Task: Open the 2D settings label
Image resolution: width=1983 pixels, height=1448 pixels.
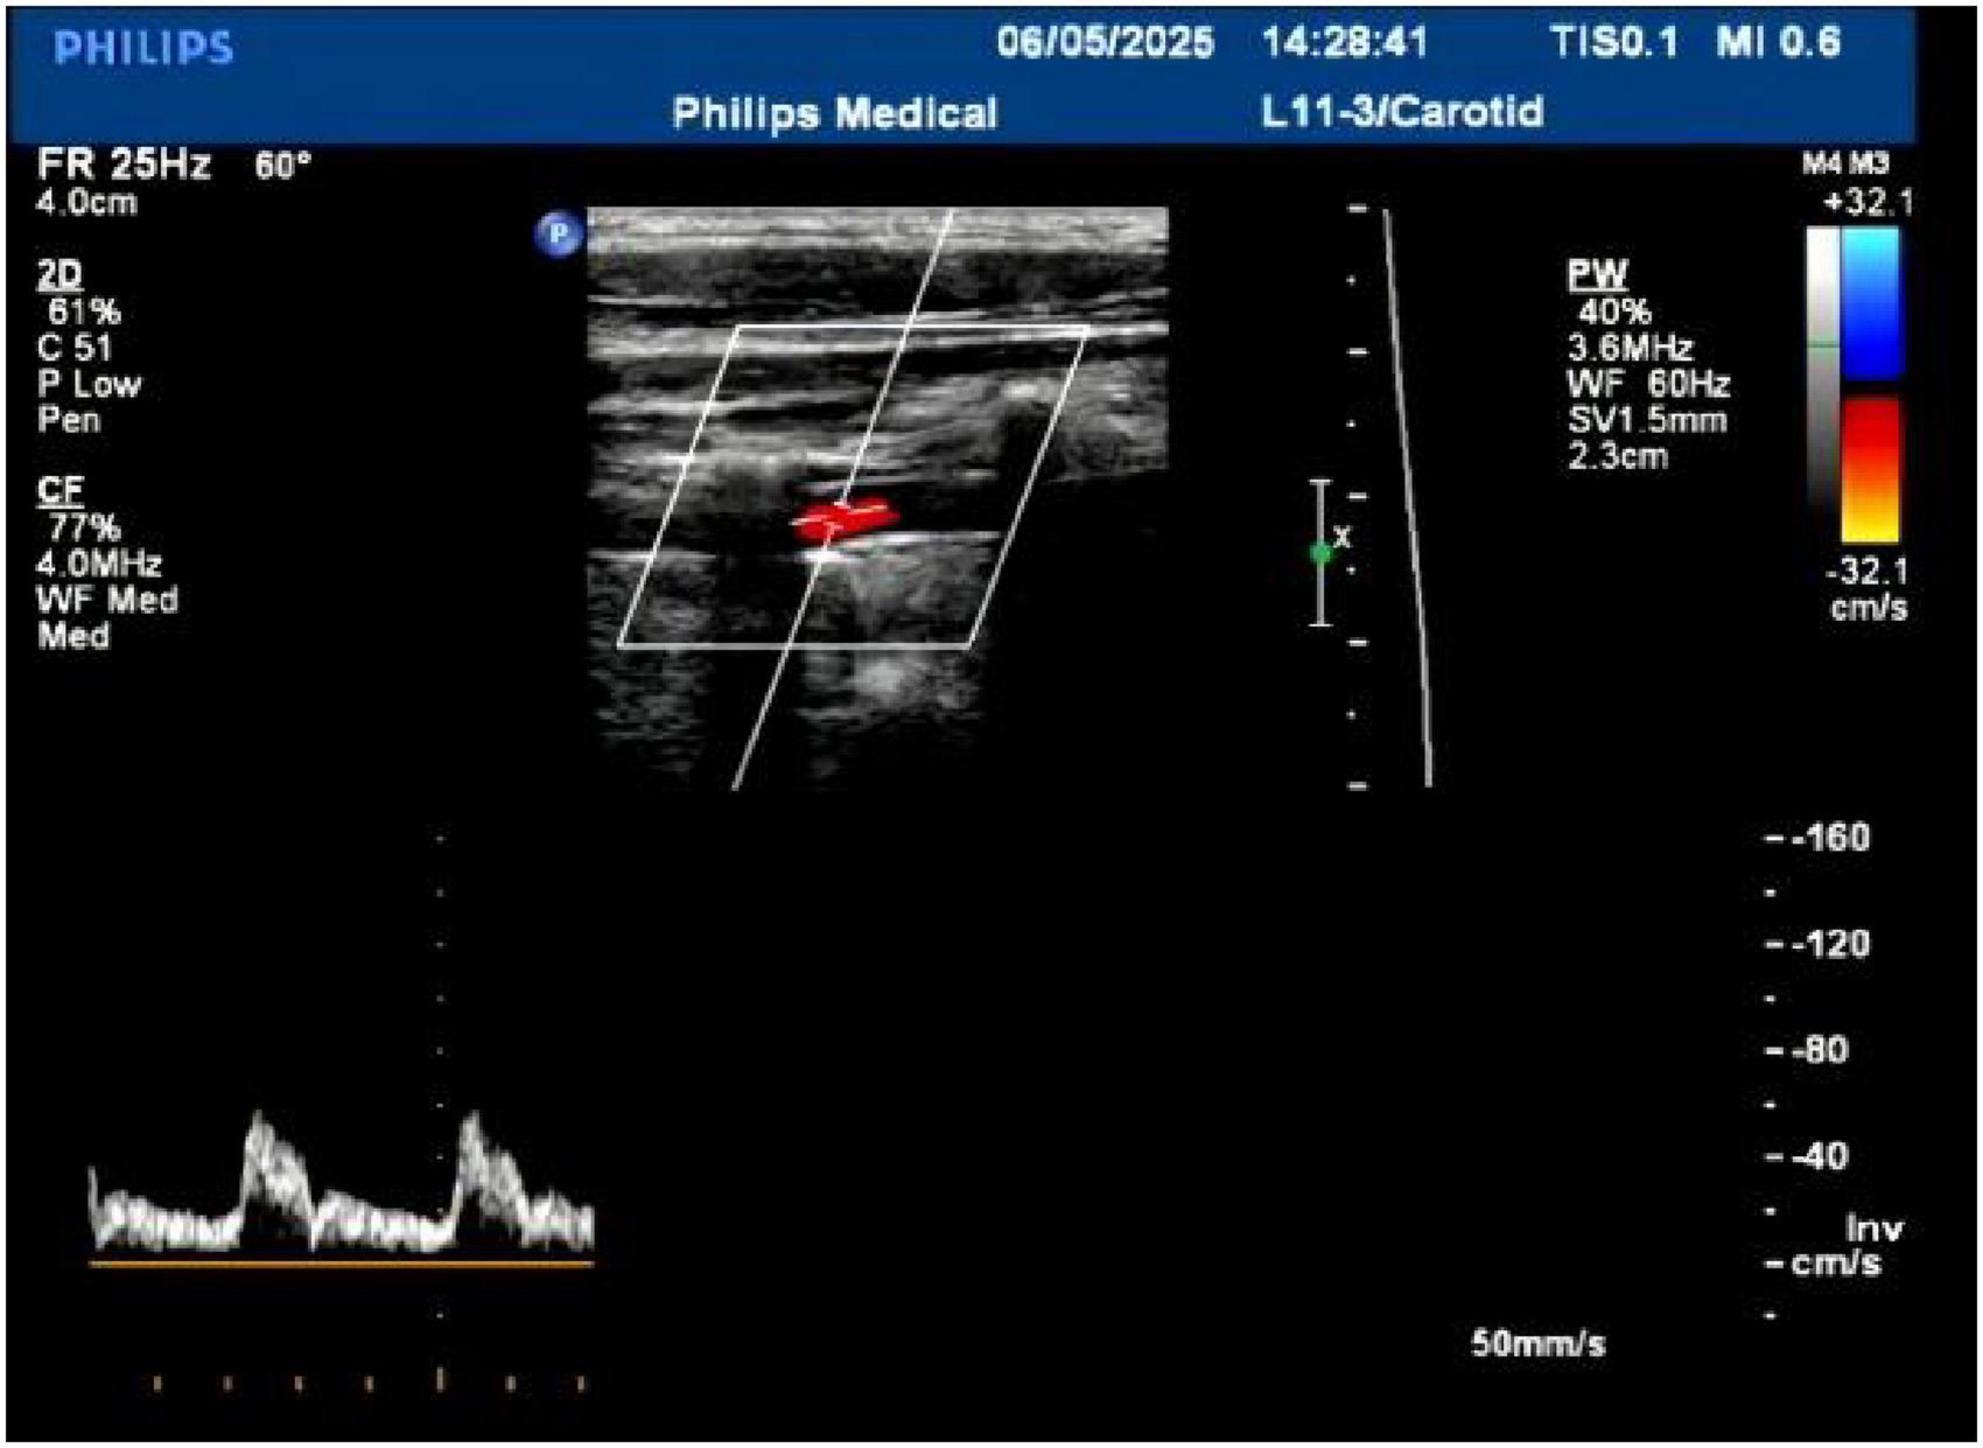Action: 59,274
